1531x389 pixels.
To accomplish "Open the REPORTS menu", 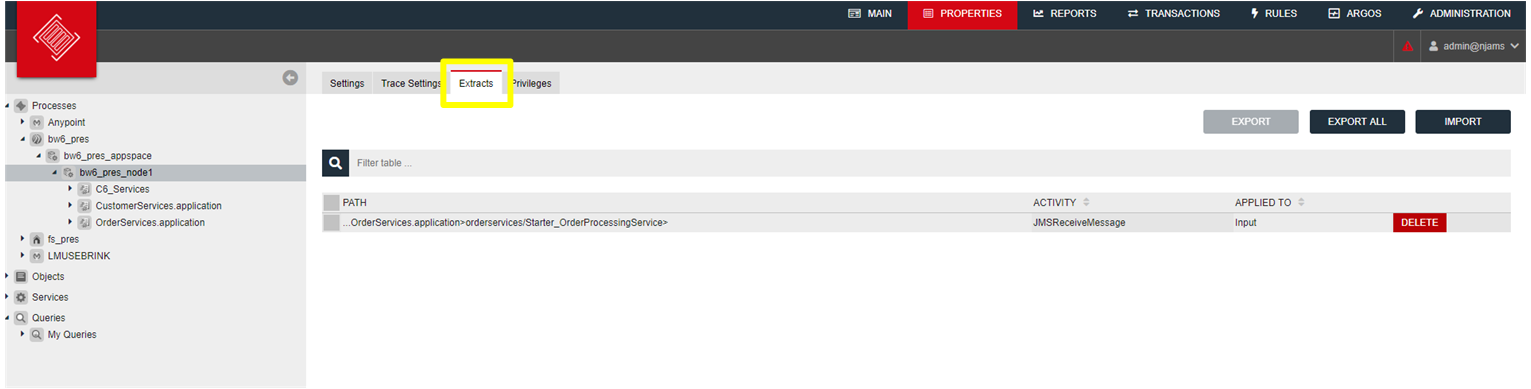I will pyautogui.click(x=1065, y=14).
